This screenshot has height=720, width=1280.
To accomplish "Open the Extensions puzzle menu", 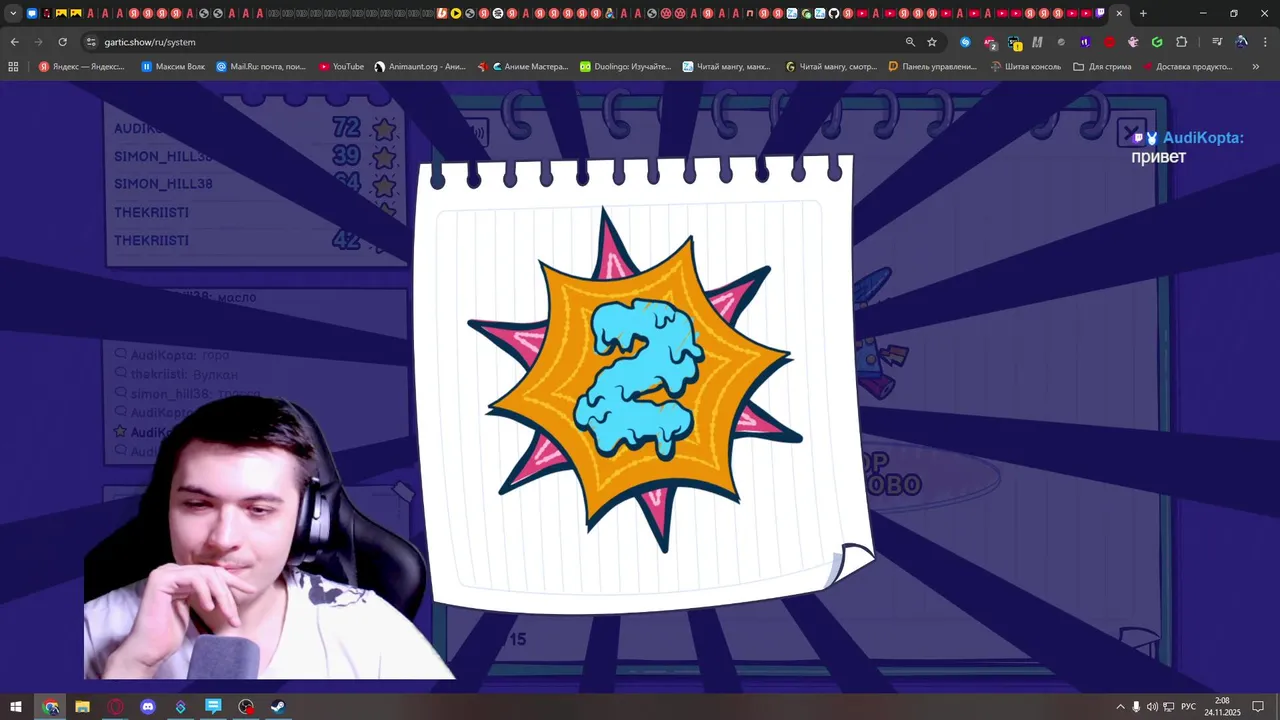I will [1181, 42].
